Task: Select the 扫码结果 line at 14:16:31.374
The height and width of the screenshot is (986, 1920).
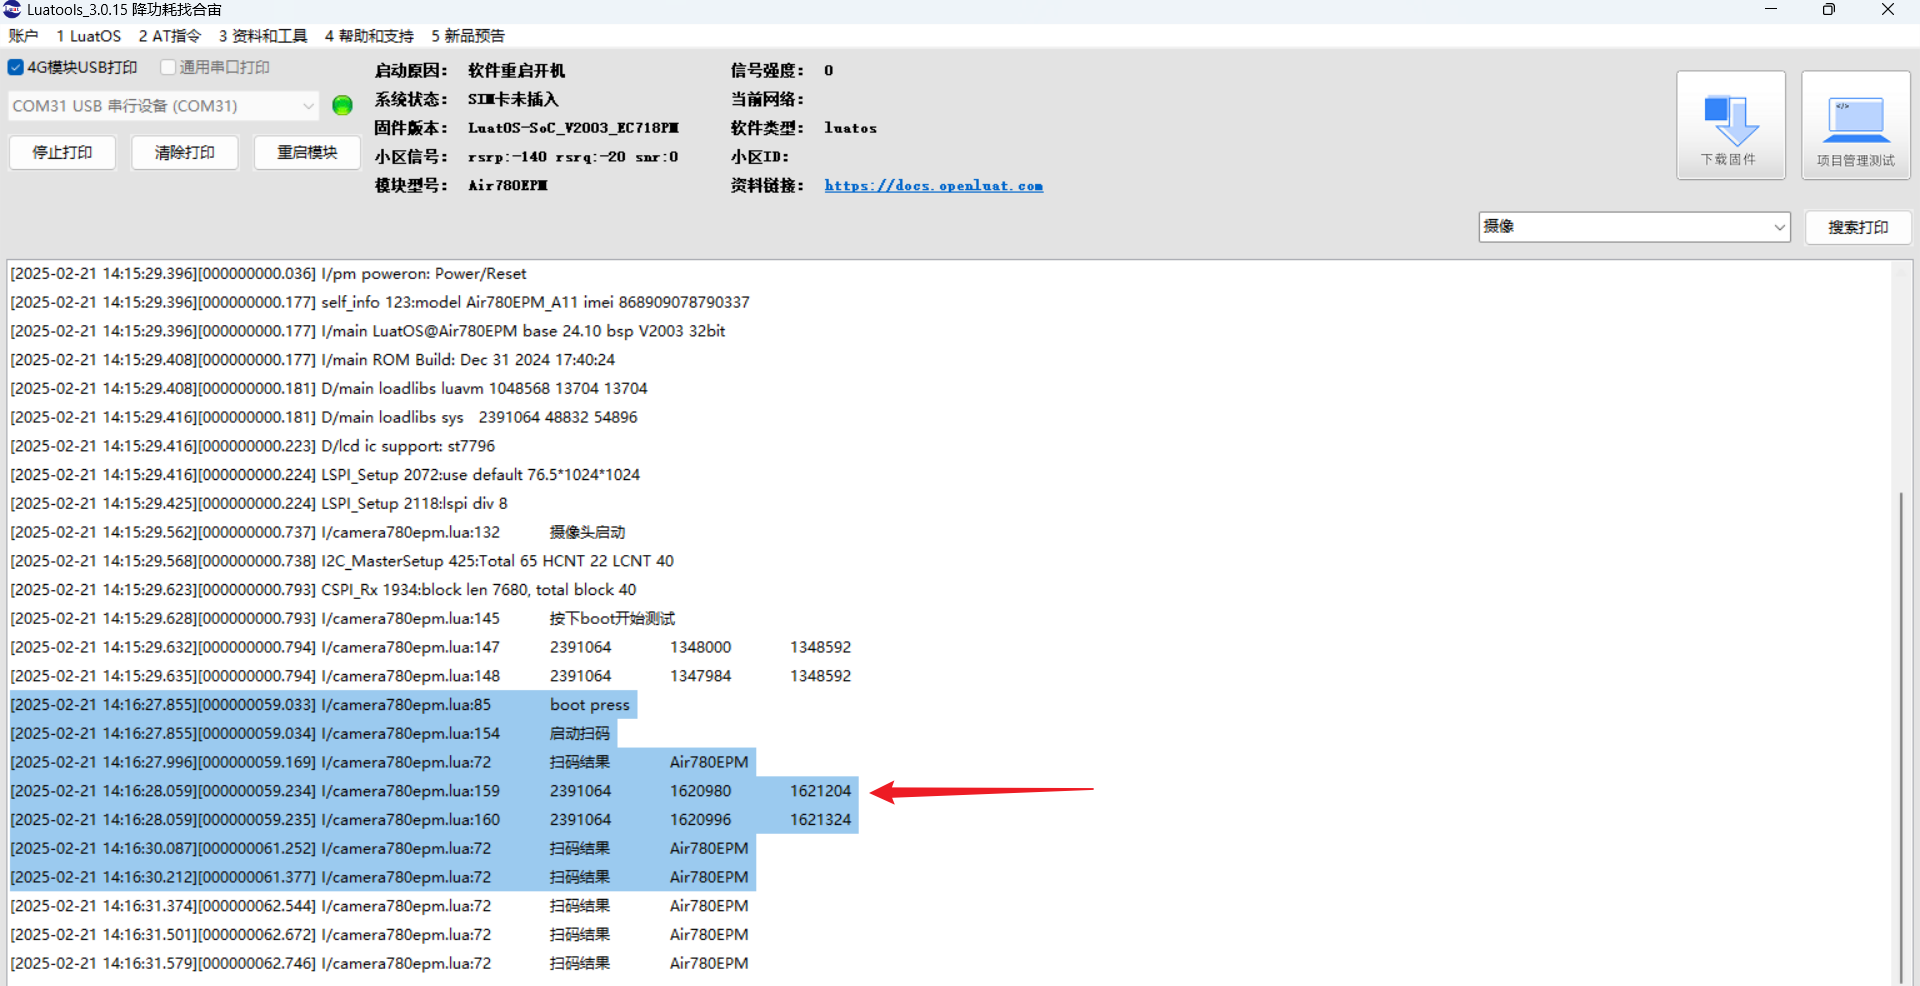Action: click(x=379, y=905)
